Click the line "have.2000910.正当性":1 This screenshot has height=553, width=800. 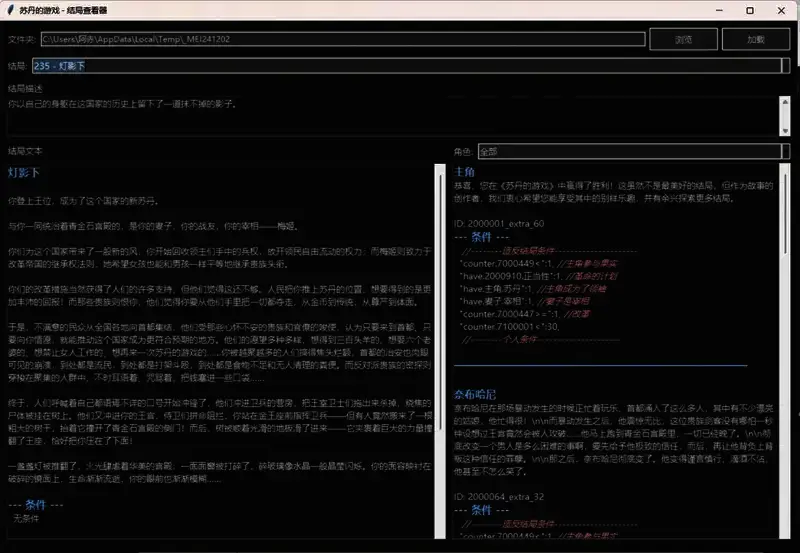pyautogui.click(x=511, y=276)
